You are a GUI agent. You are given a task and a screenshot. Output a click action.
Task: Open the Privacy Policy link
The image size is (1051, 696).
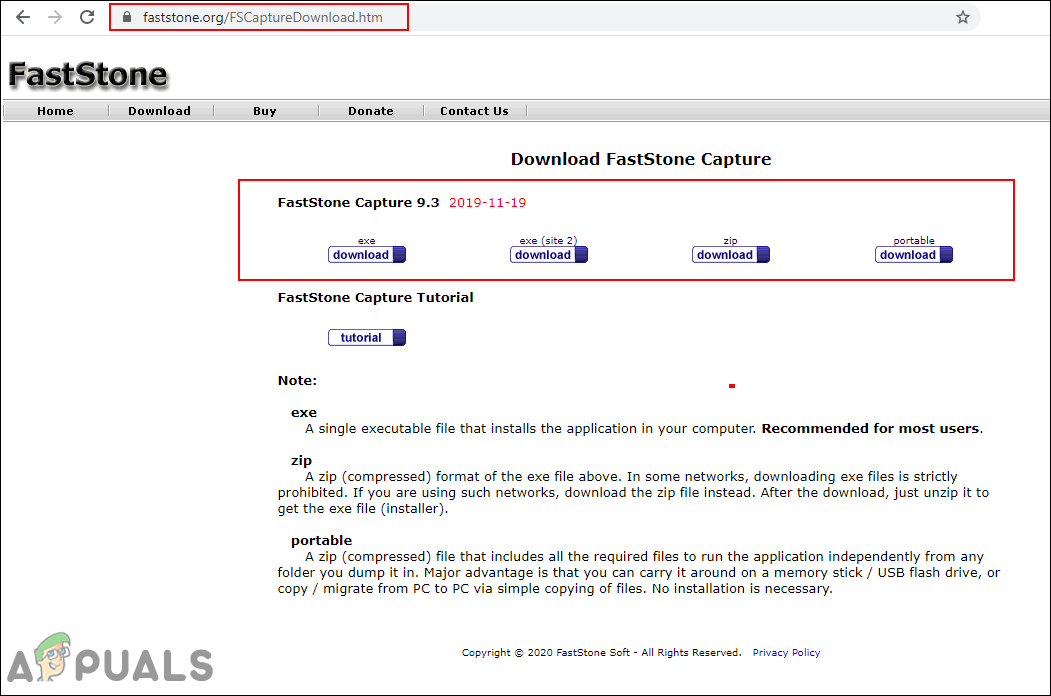(786, 652)
